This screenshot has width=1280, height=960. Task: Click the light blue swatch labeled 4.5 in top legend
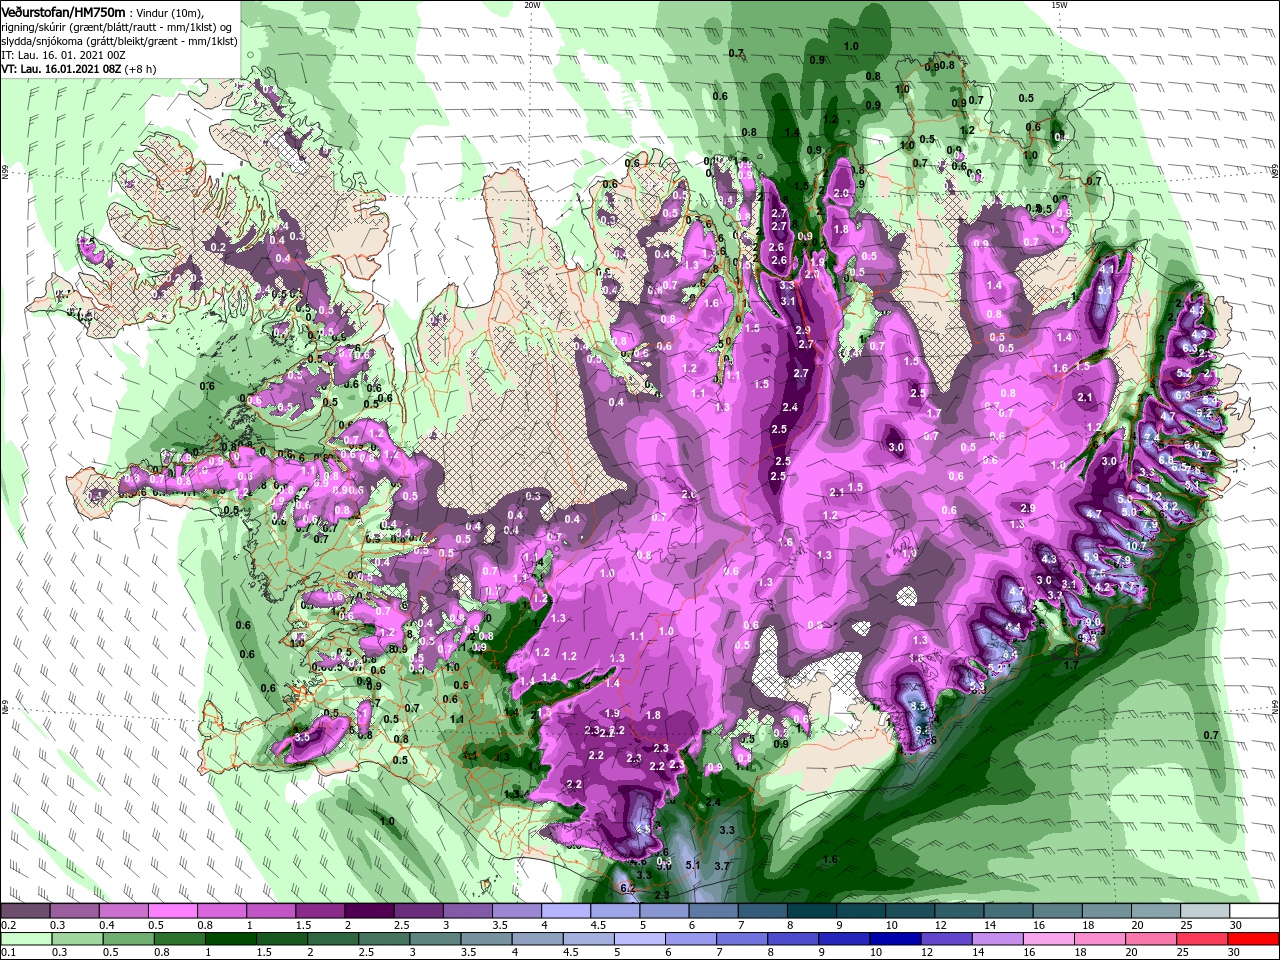(614, 912)
